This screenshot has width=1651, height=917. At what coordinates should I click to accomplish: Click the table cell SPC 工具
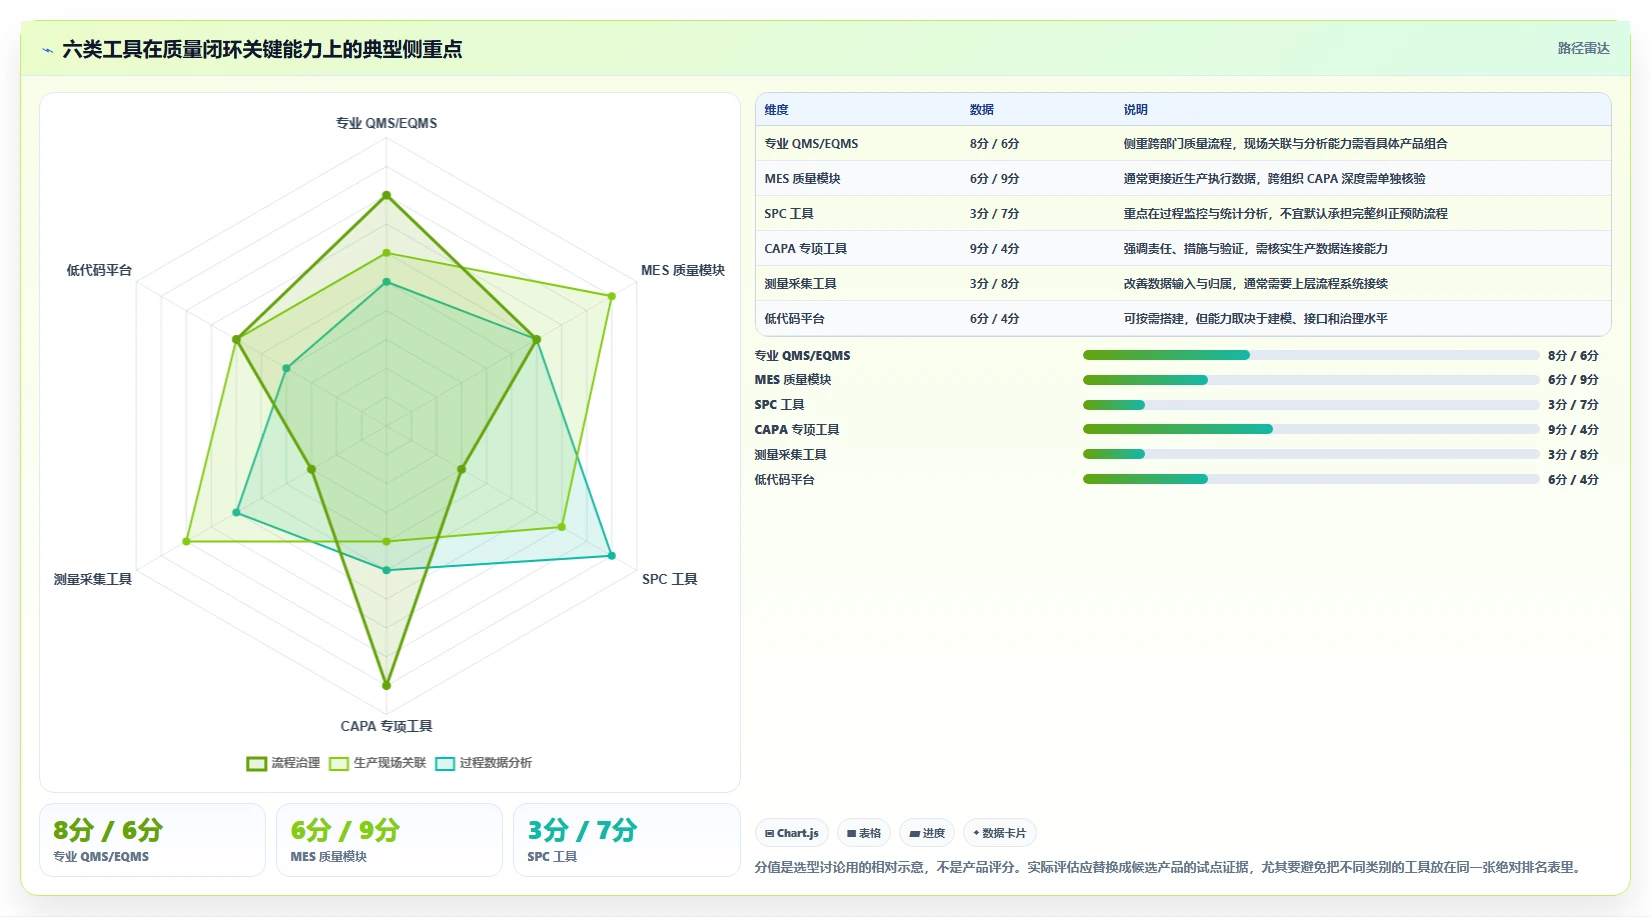789,214
